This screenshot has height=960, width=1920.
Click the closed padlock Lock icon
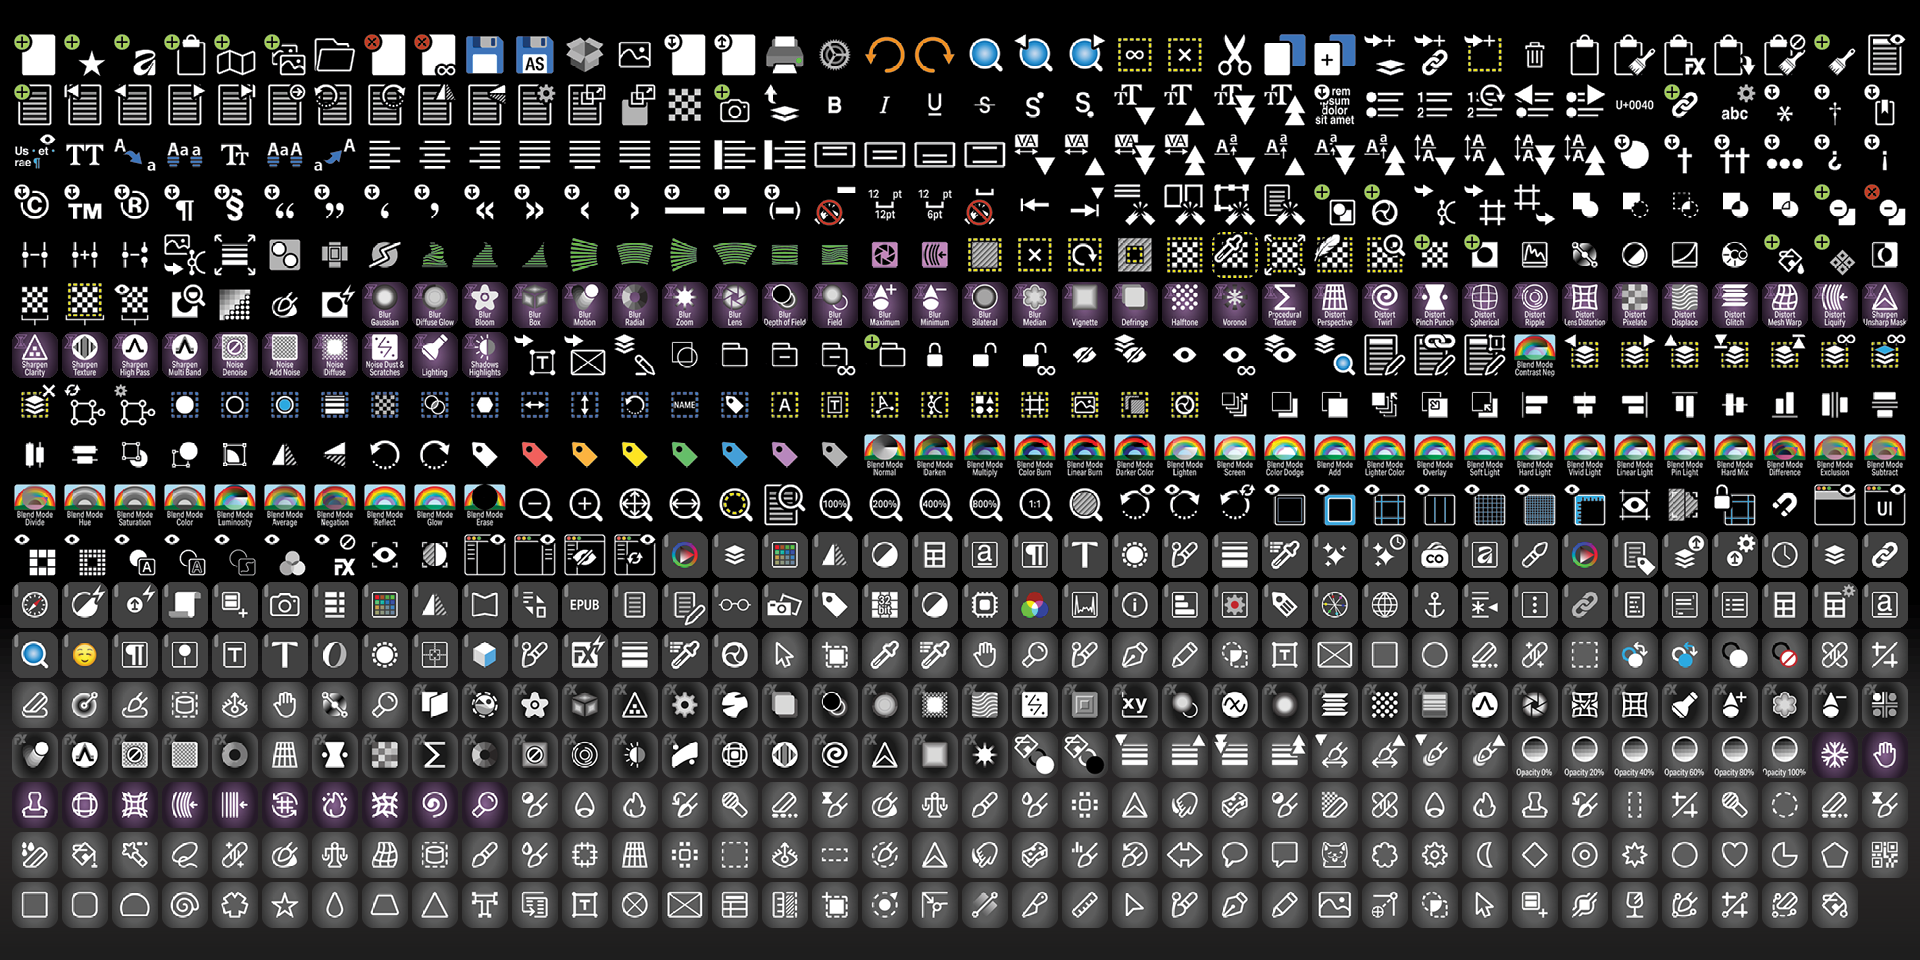[935, 355]
